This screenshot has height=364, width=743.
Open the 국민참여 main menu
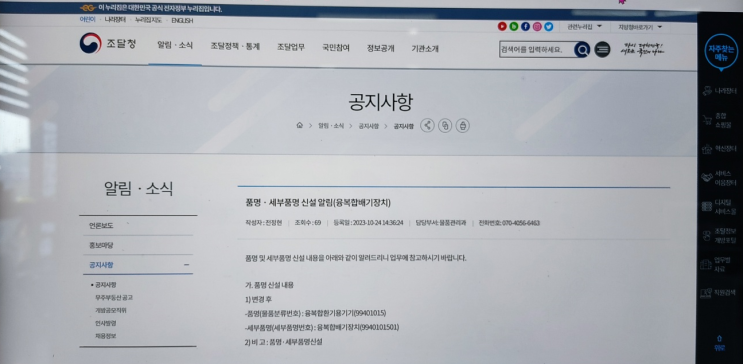(336, 47)
